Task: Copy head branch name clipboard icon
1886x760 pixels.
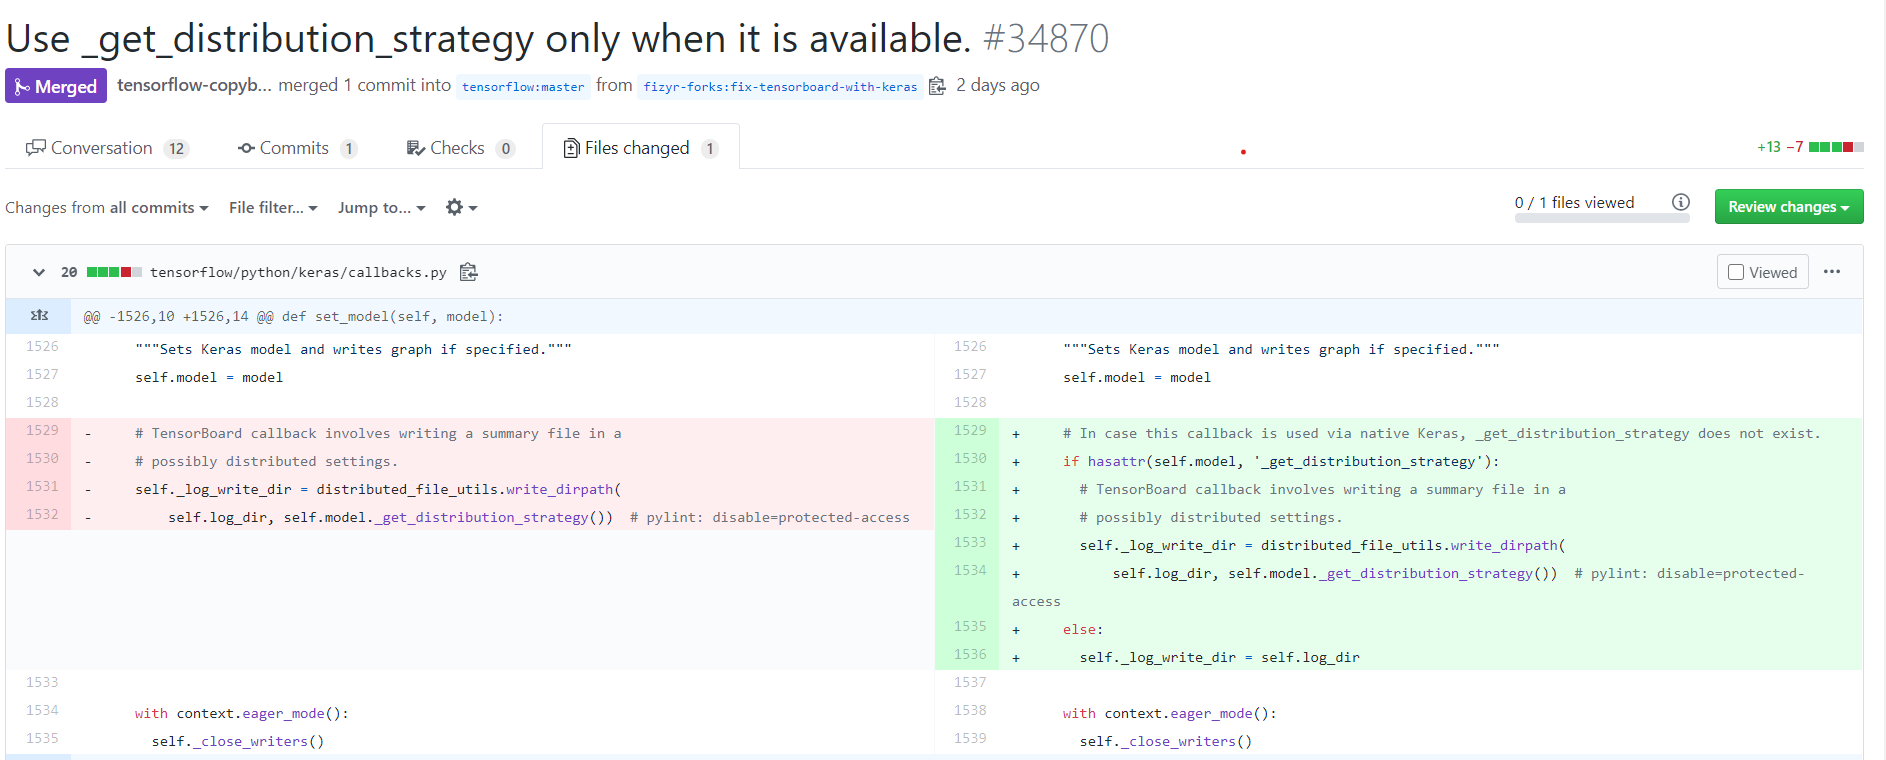Action: [937, 86]
